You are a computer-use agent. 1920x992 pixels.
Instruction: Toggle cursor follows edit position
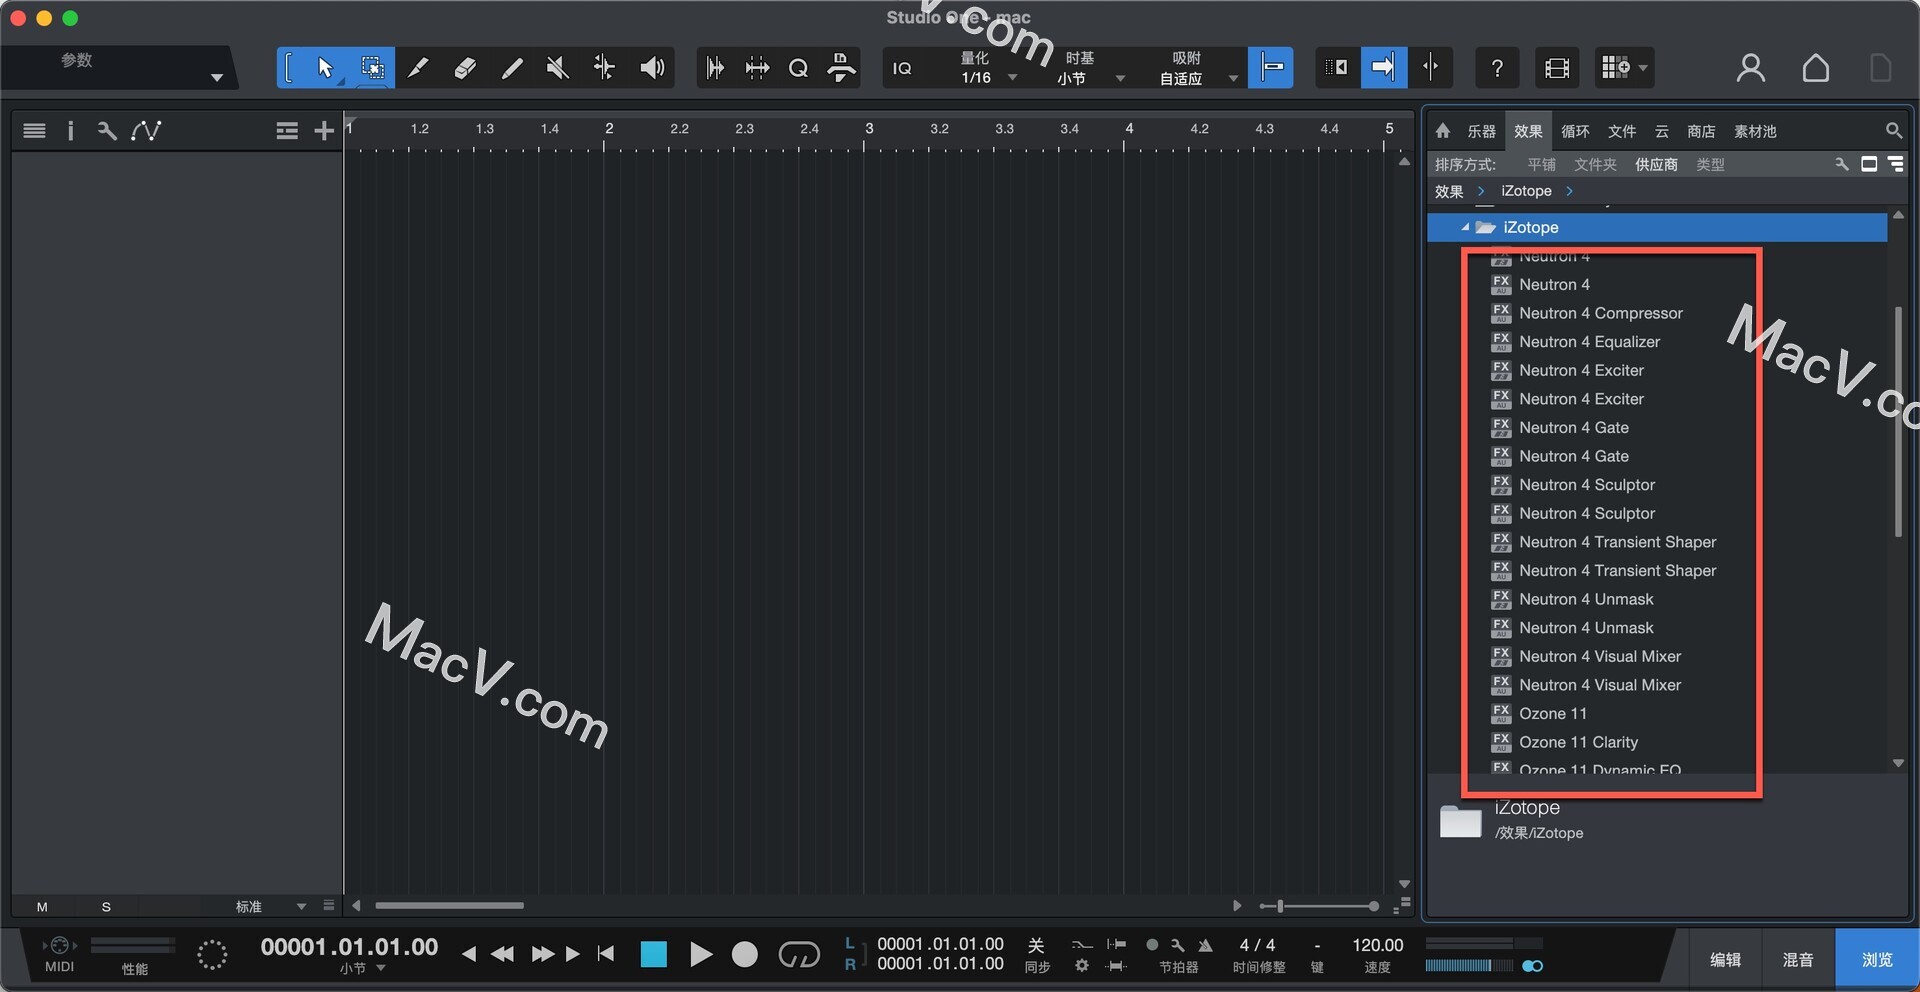pyautogui.click(x=1431, y=68)
